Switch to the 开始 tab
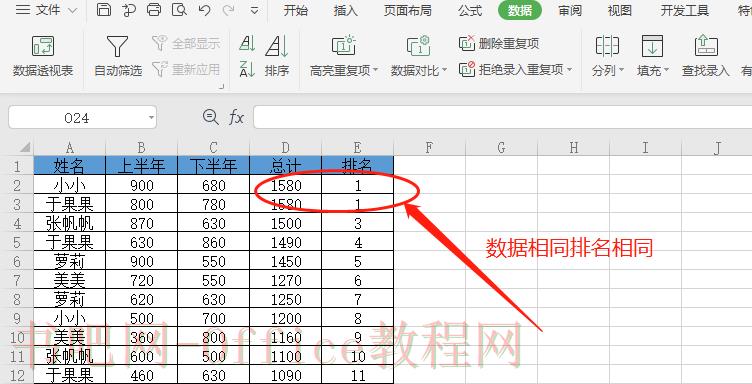The width and height of the screenshot is (752, 384). click(x=295, y=10)
